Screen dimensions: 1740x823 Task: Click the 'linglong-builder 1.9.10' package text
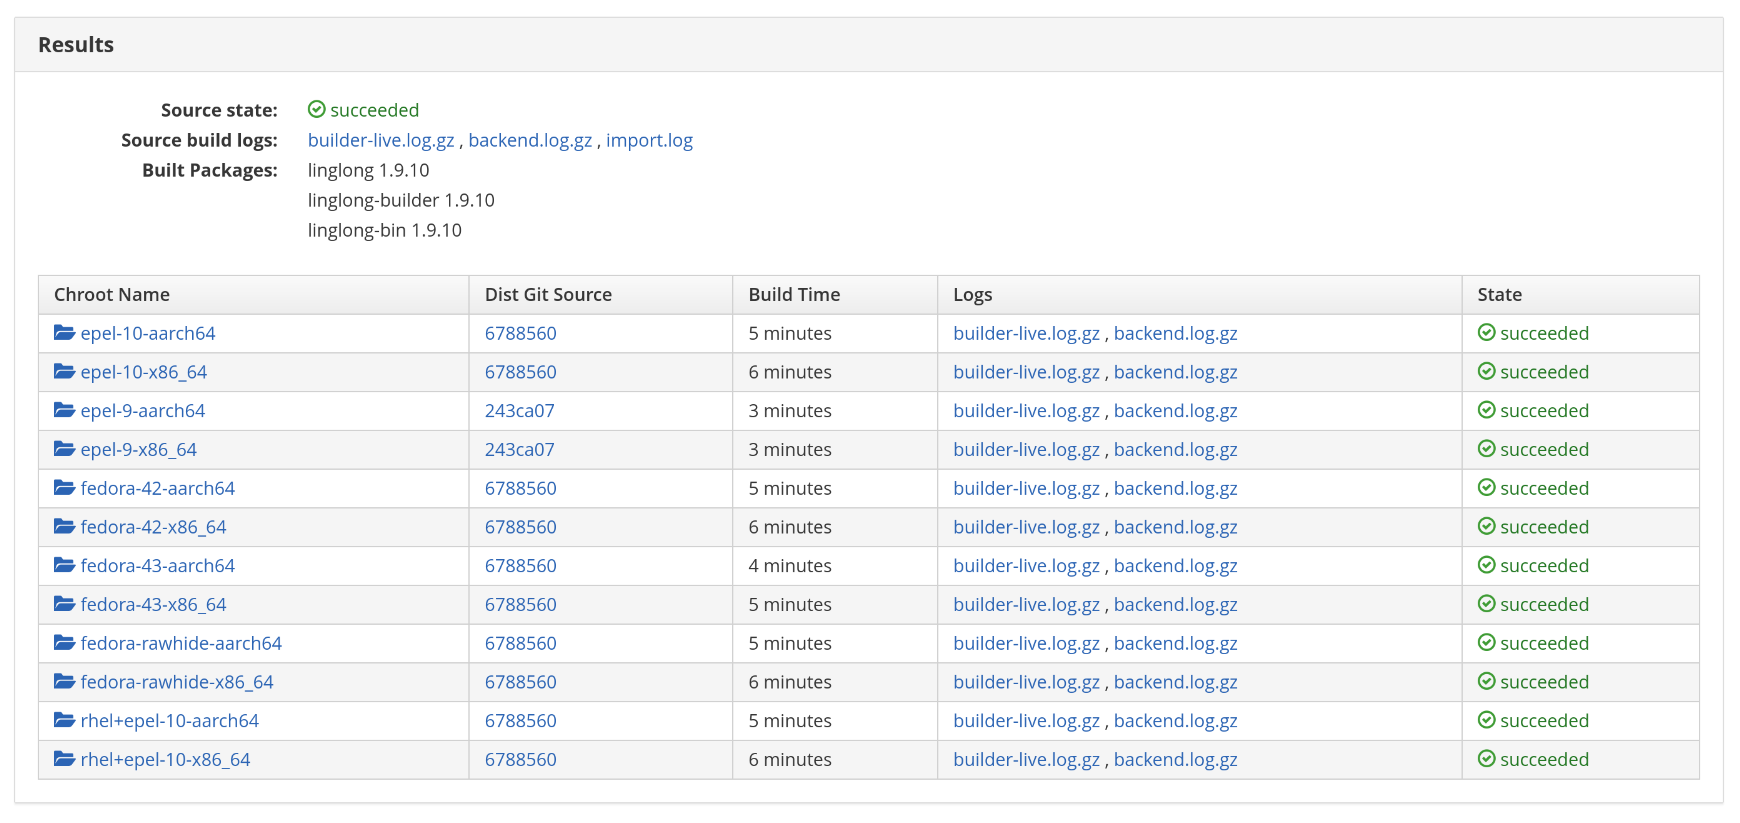[401, 200]
